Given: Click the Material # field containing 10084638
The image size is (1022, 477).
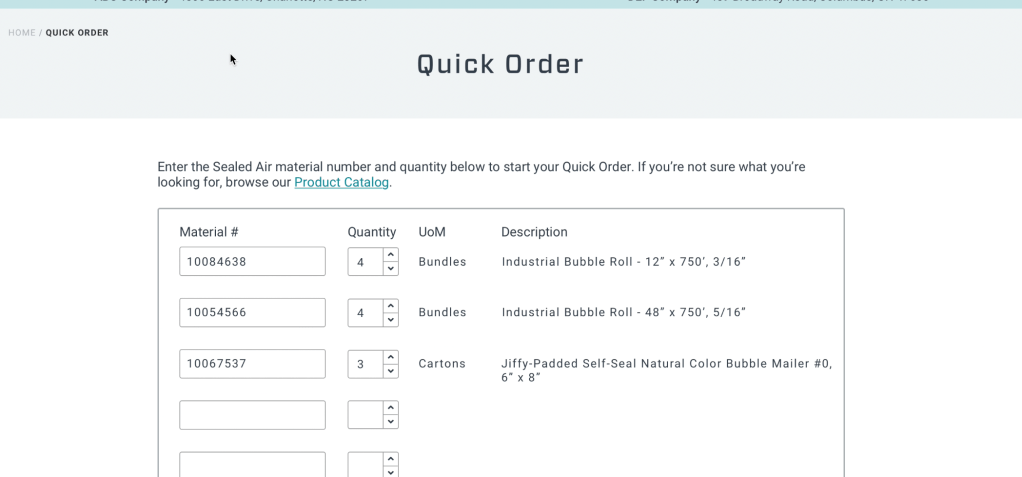Looking at the screenshot, I should [252, 262].
